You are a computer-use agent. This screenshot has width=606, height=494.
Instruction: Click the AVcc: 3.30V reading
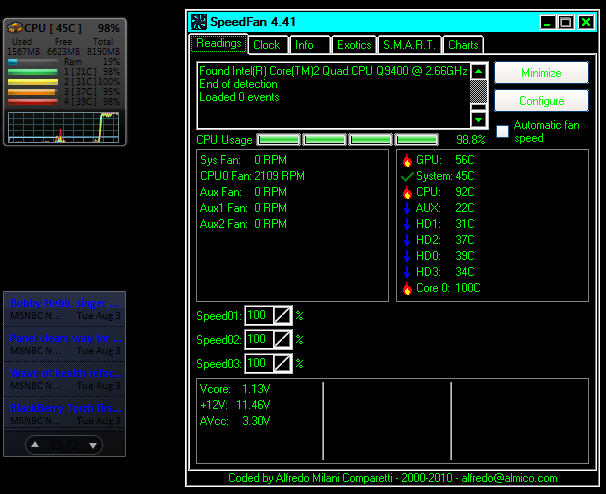pos(235,421)
